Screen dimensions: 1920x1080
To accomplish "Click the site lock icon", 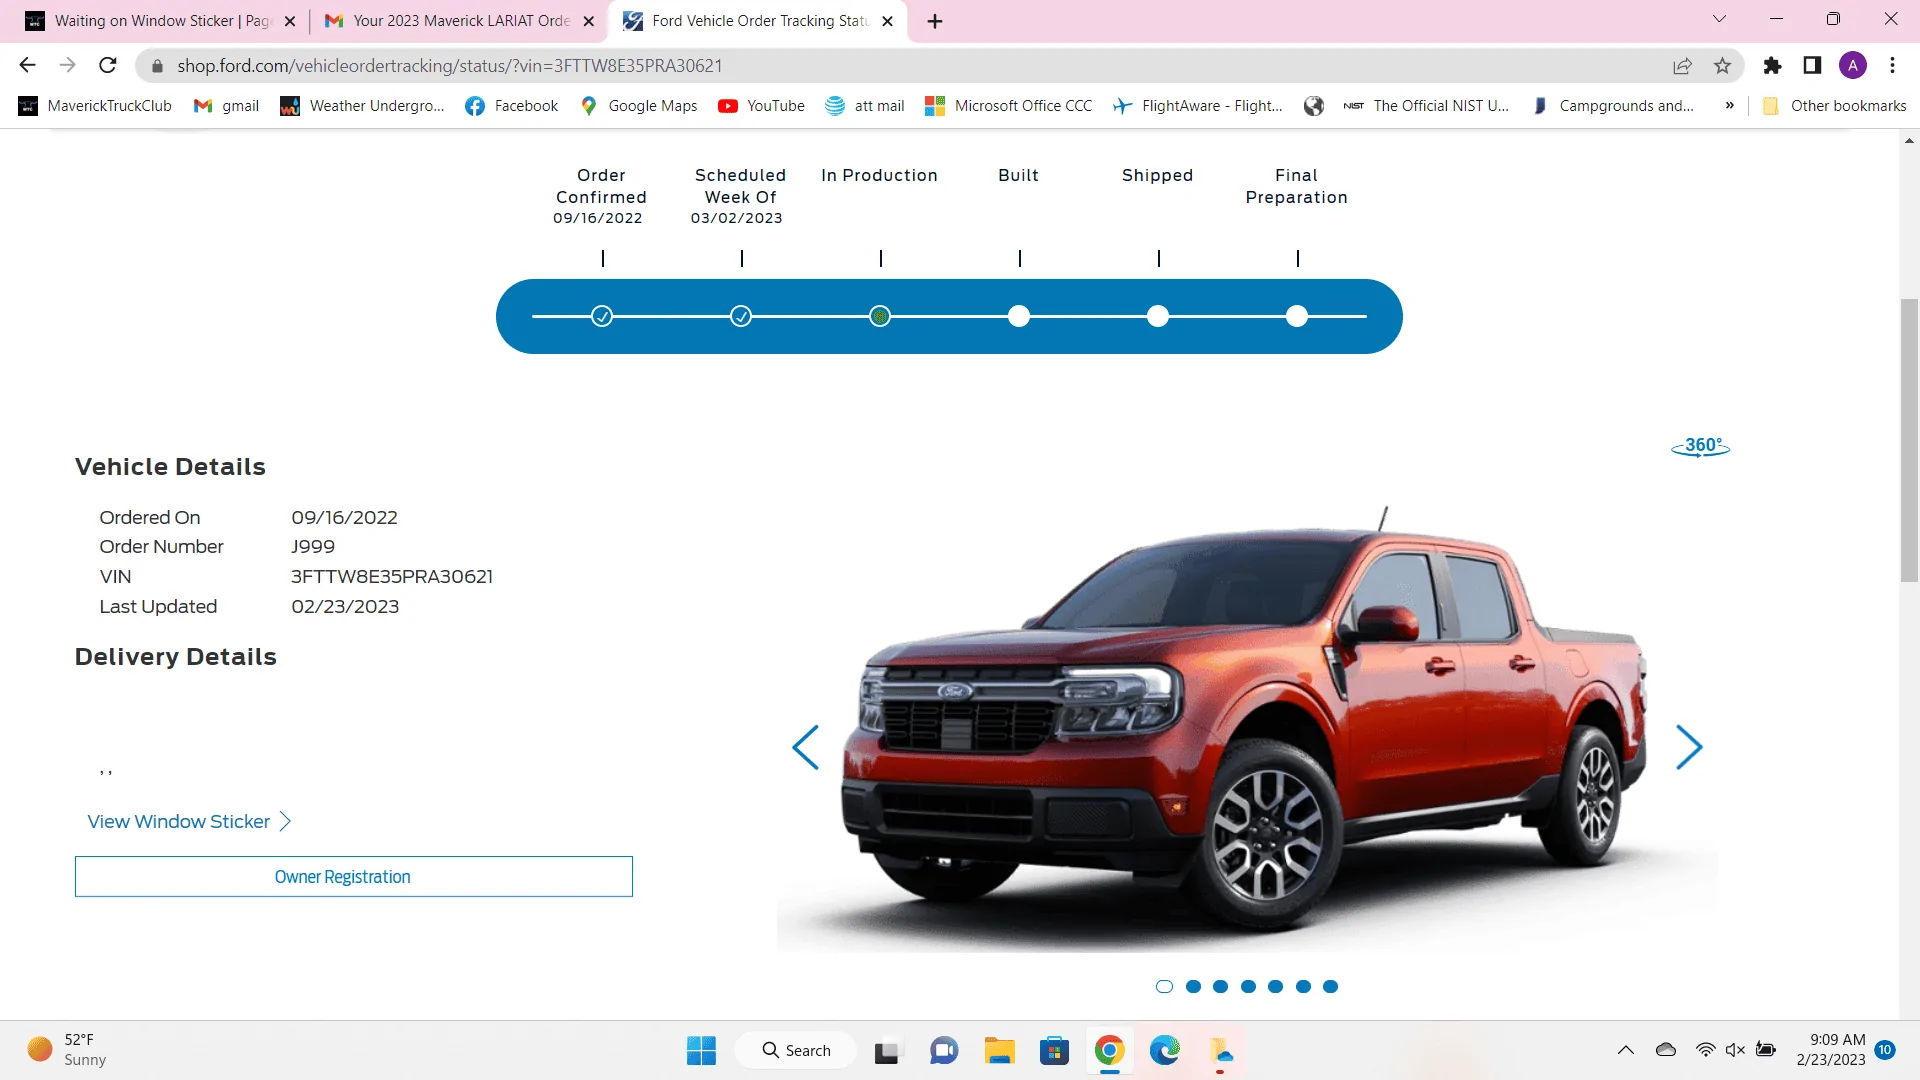I will 157,66.
